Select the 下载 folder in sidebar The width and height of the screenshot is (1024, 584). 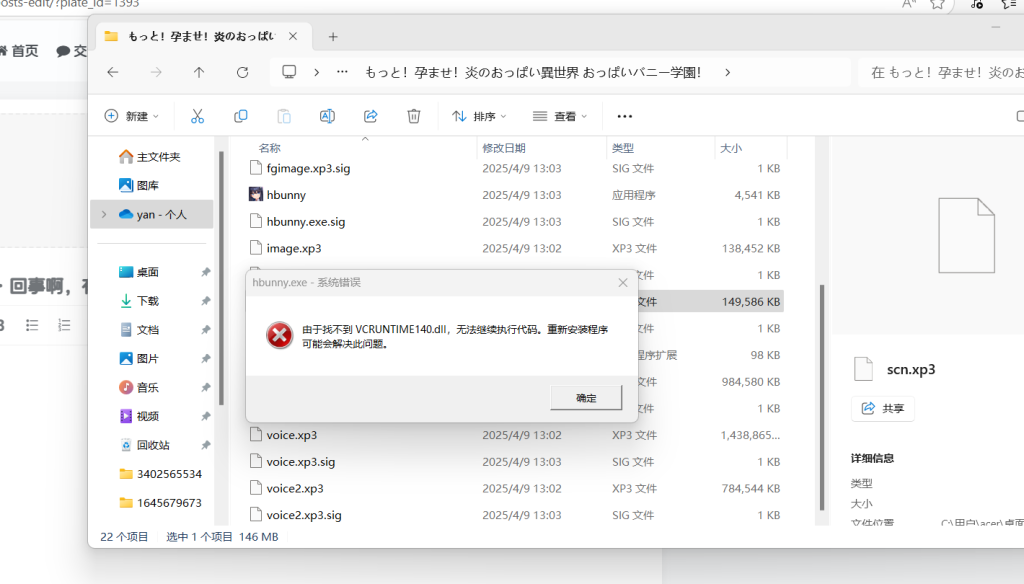[x=147, y=301]
